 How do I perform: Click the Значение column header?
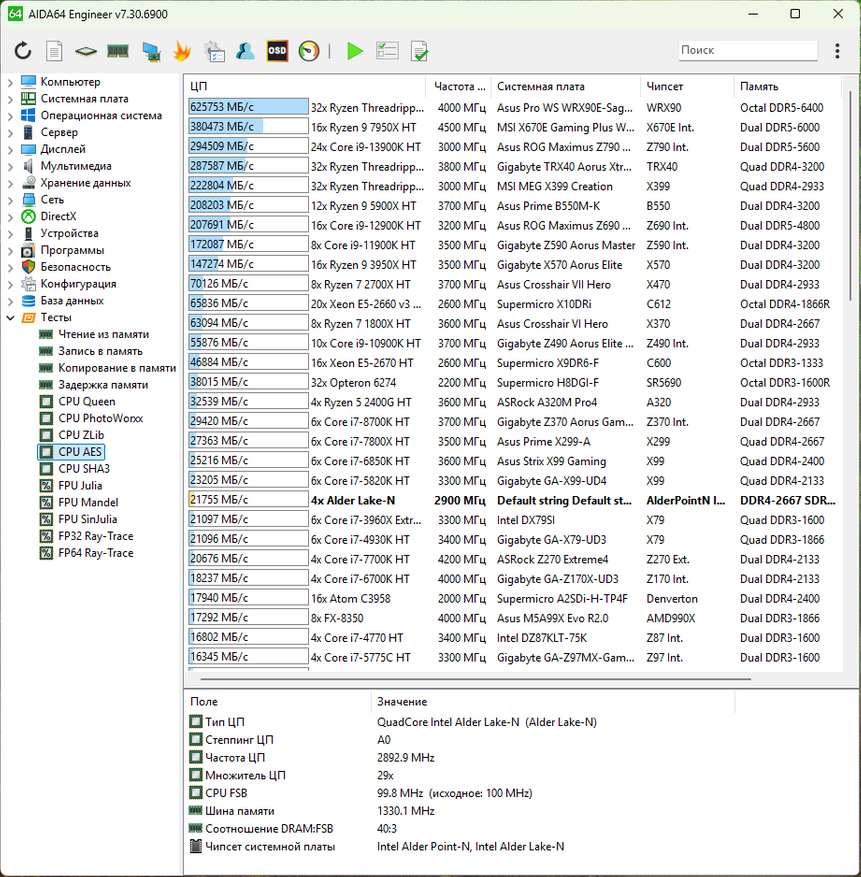coord(553,701)
